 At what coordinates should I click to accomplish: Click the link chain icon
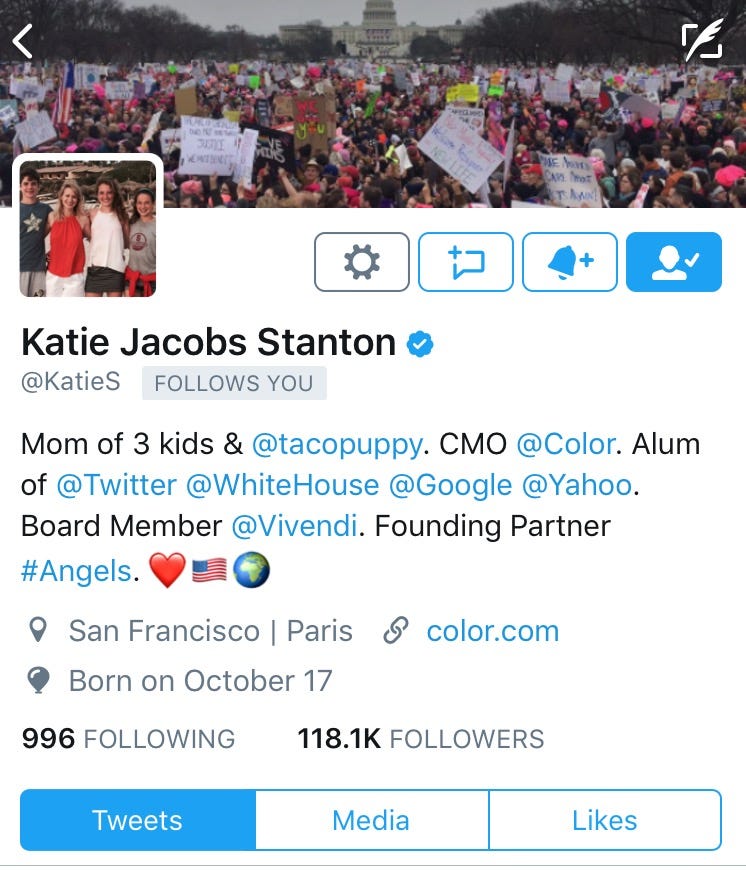click(x=396, y=630)
